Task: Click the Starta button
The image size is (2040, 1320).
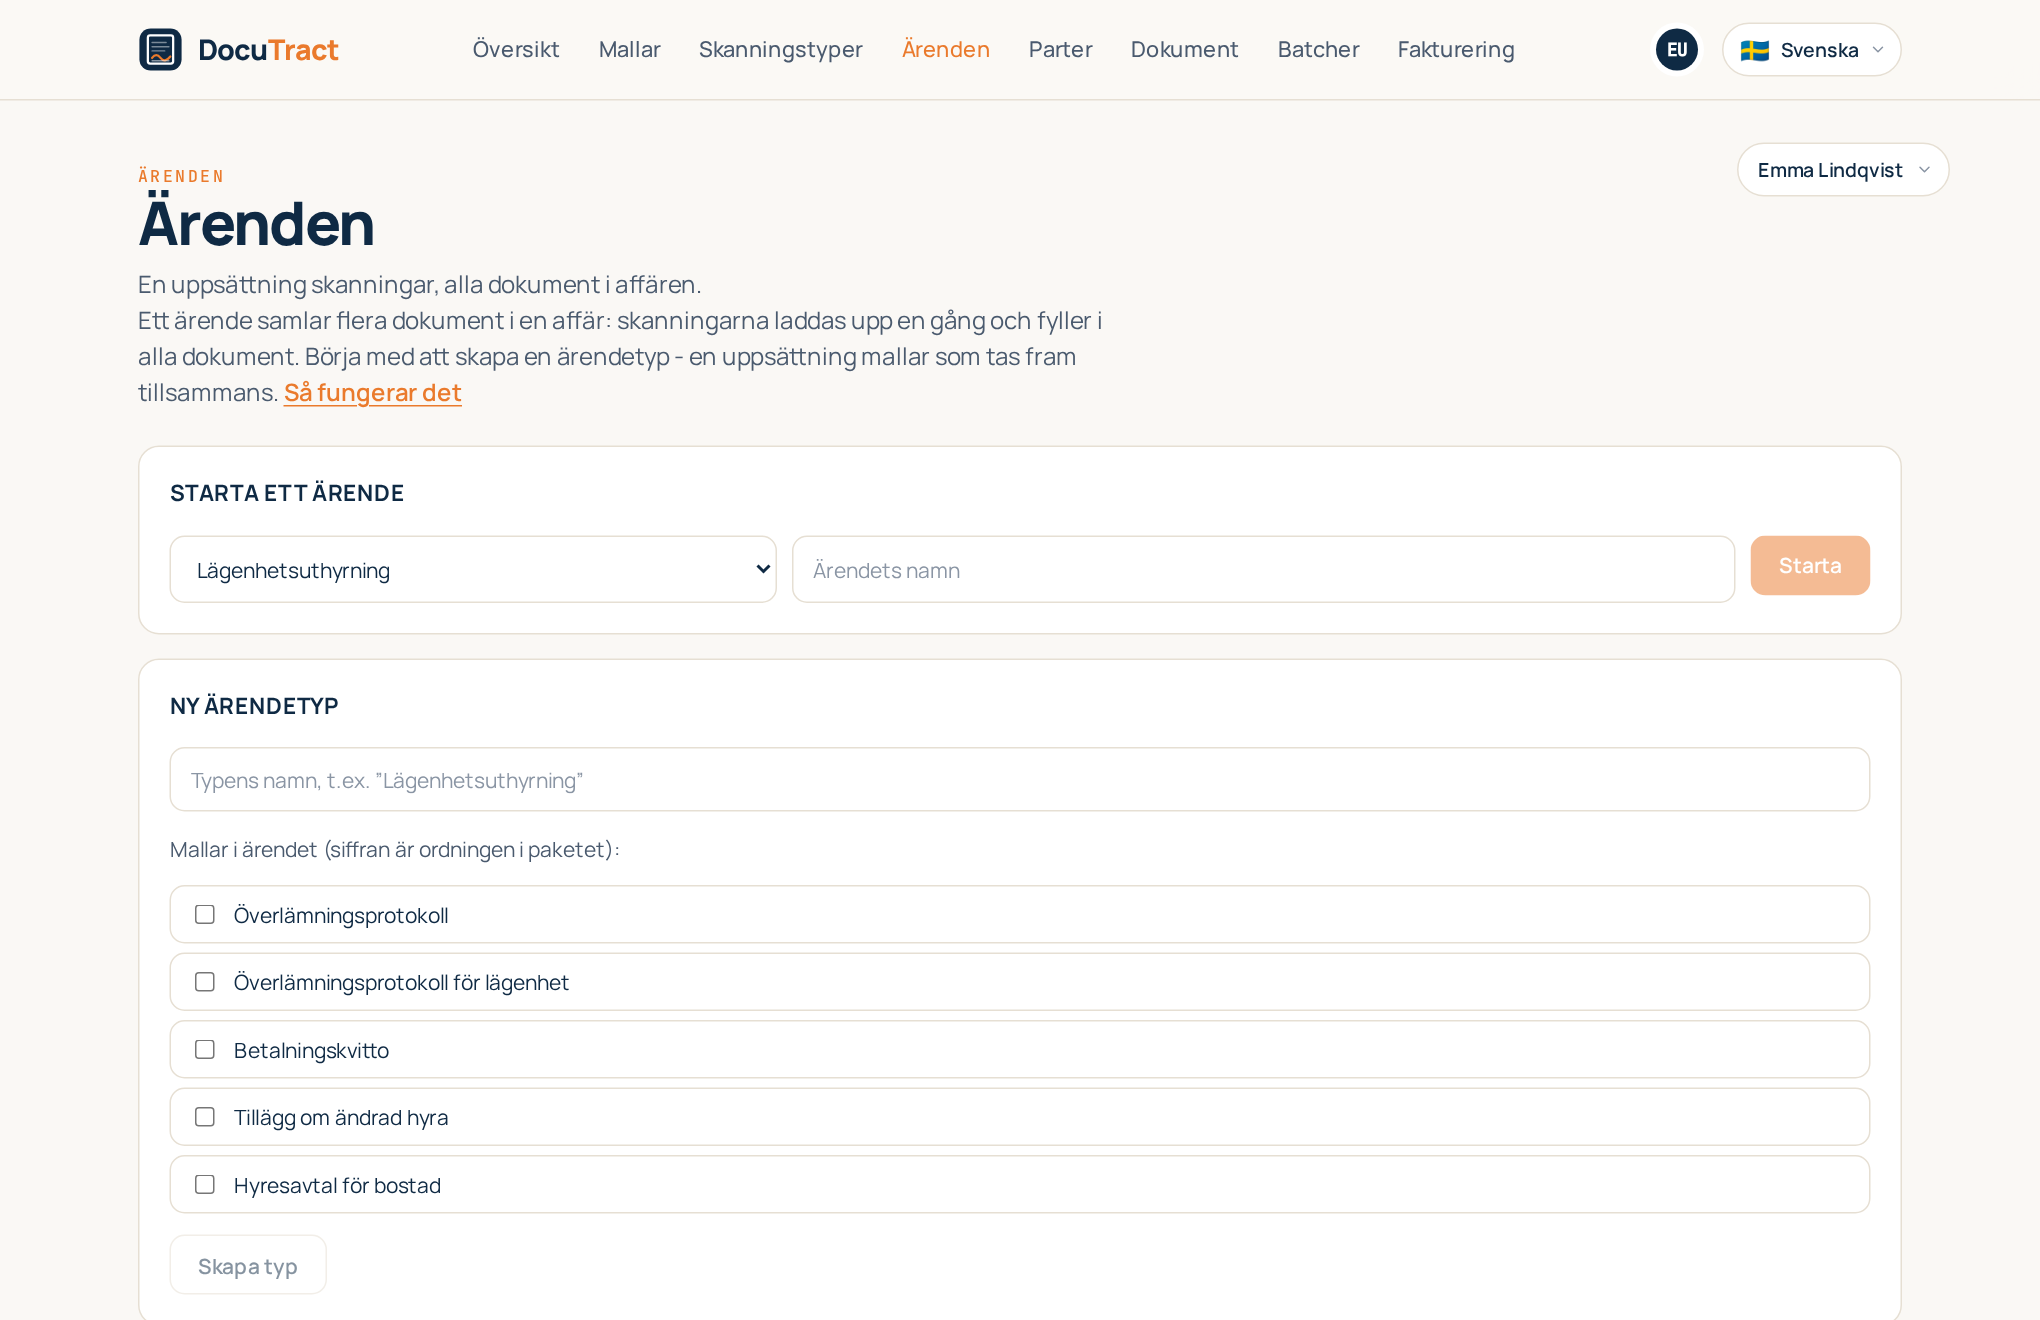Action: (x=1810, y=565)
